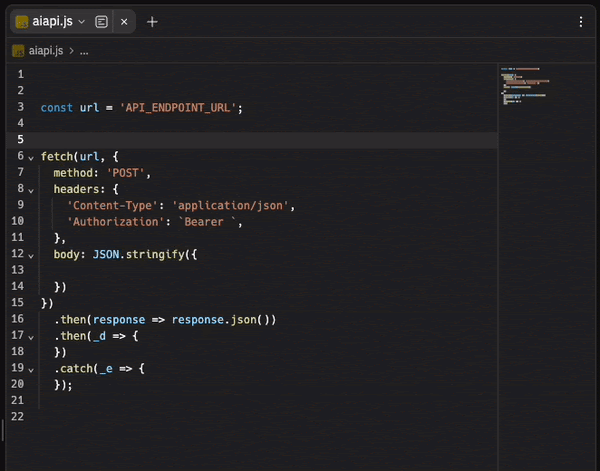This screenshot has width=600, height=471.
Task: Open the aiapi.js tab dropdown chevron
Action: point(82,21)
